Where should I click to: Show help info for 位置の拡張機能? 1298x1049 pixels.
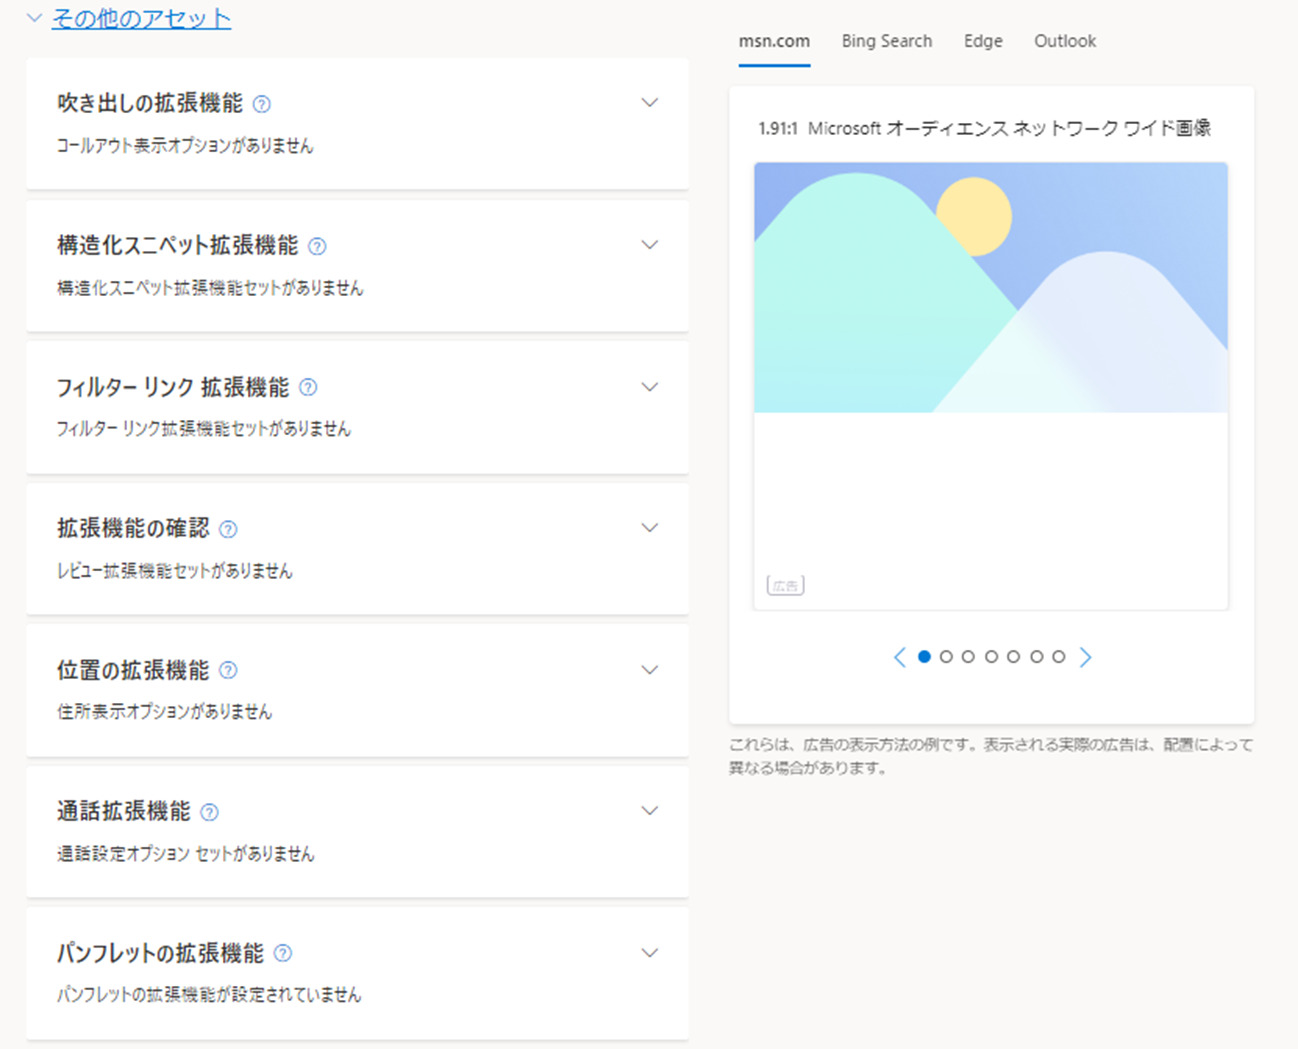228,670
